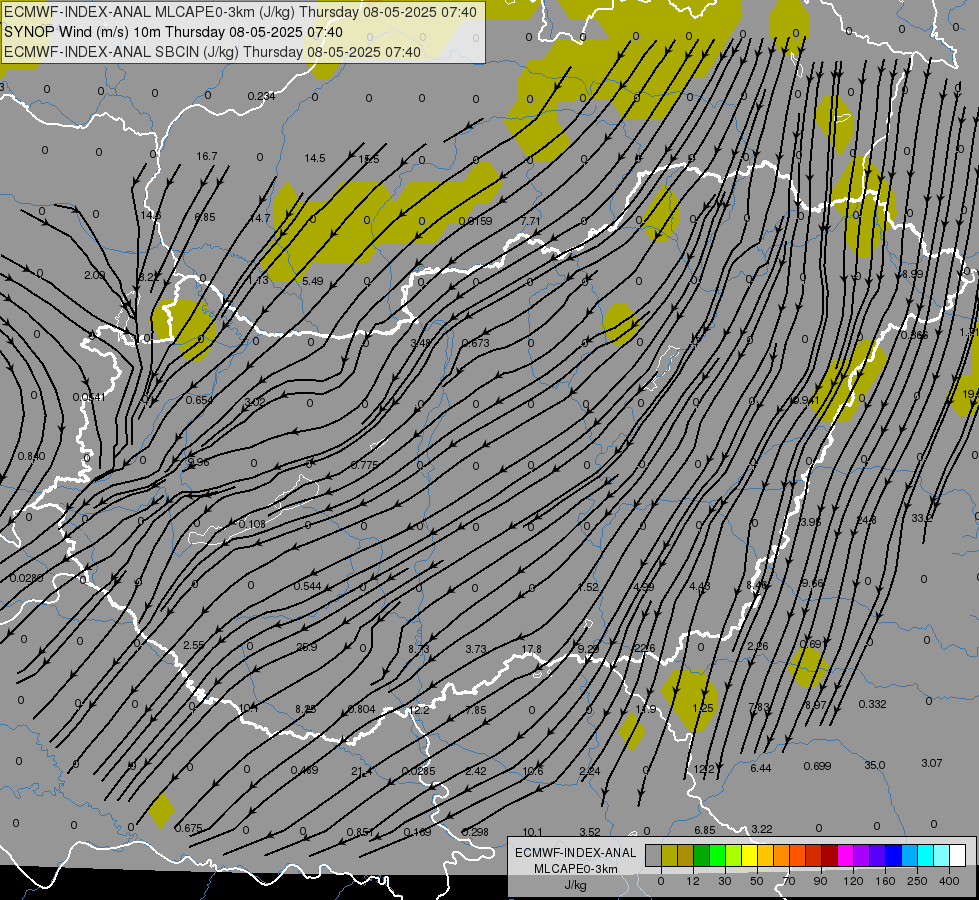Click the map value 0.234

[262, 96]
